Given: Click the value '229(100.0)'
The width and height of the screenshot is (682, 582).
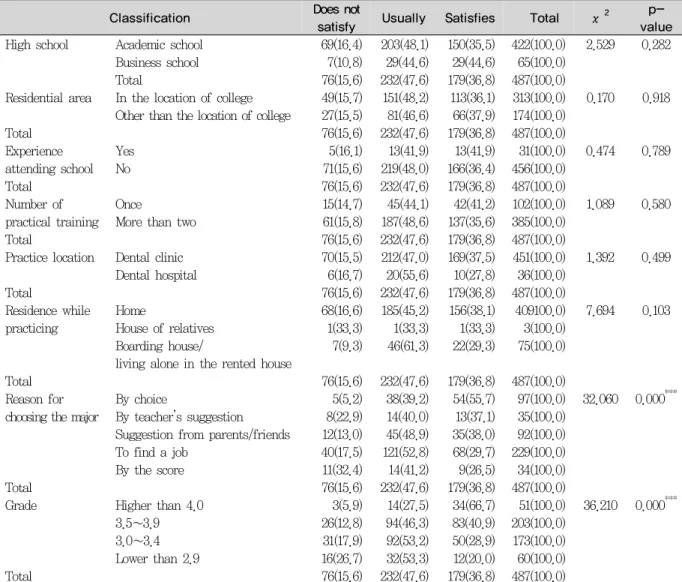Looking at the screenshot, I should click(x=538, y=453).
